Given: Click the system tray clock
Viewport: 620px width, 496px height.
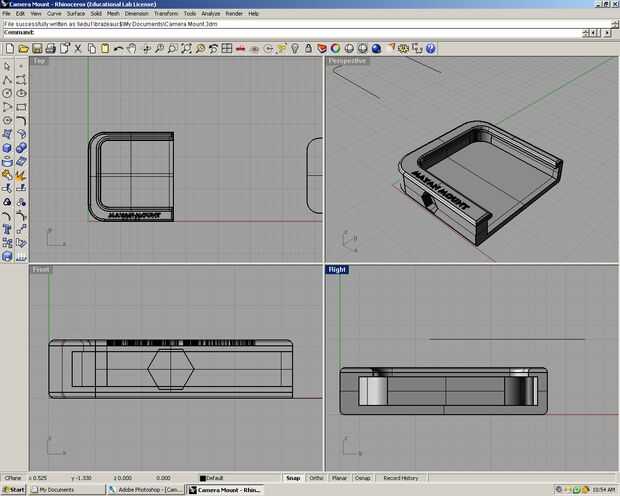Looking at the screenshot, I should 603,490.
